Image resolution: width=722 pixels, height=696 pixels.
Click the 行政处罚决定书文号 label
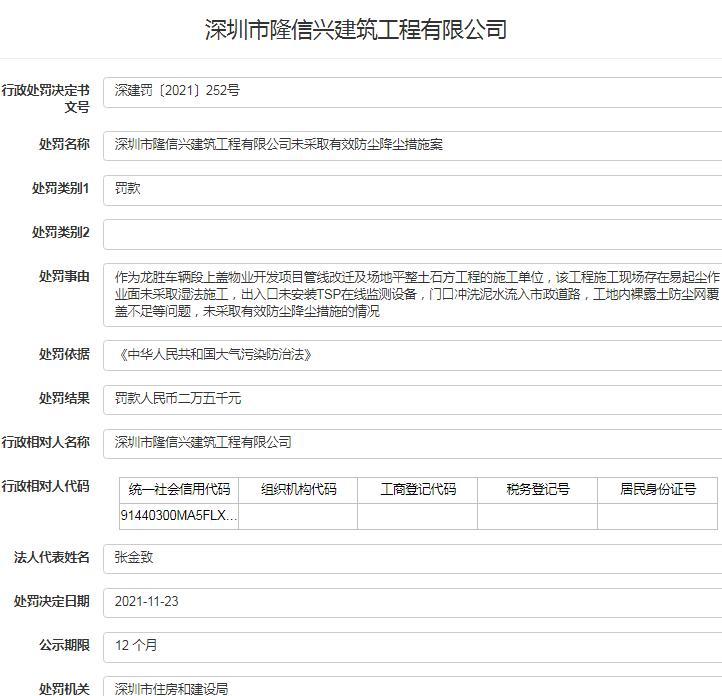point(45,99)
